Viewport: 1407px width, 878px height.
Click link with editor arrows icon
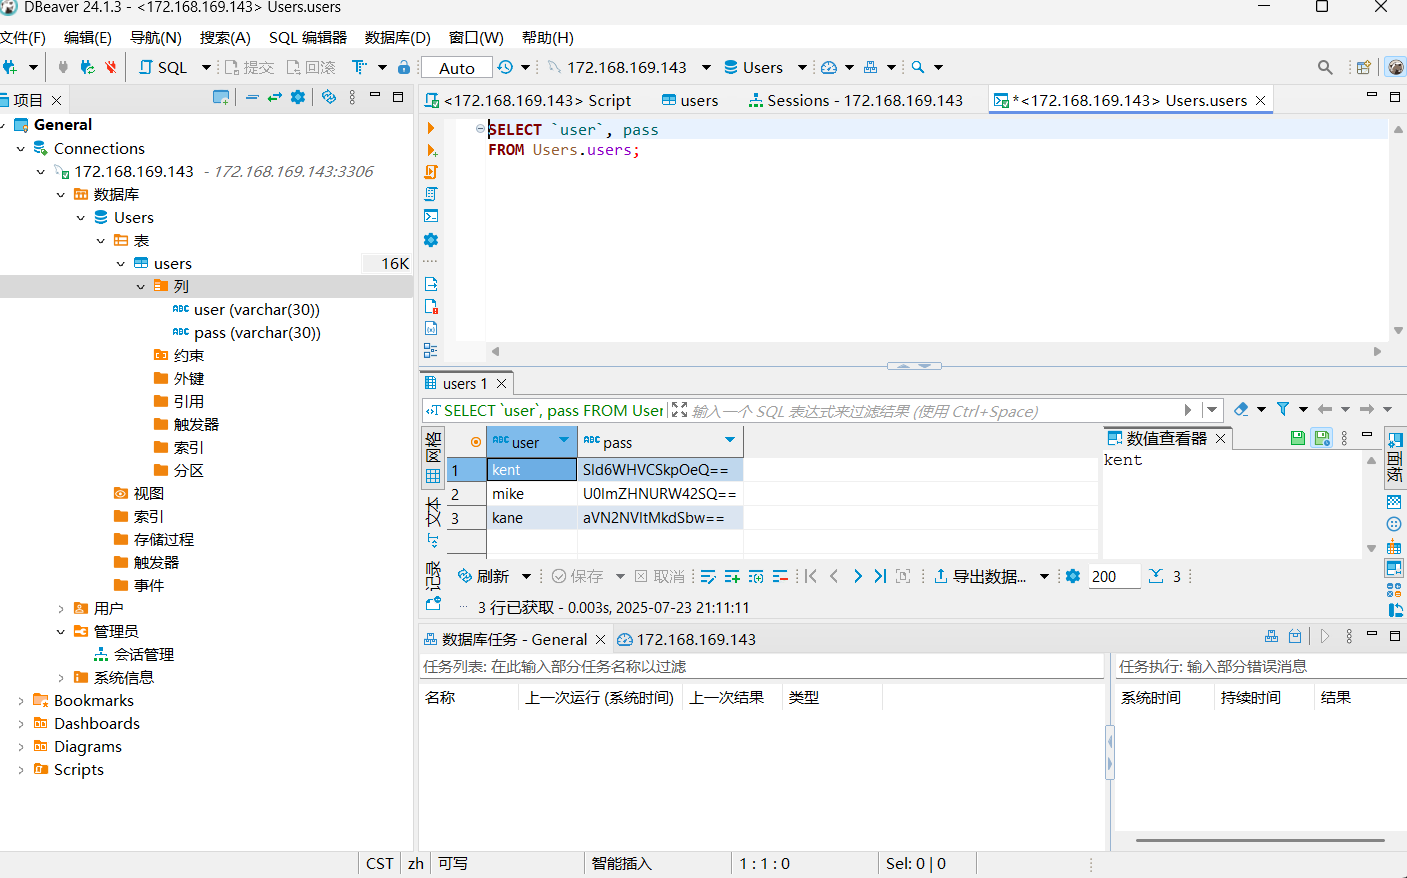[x=274, y=97]
